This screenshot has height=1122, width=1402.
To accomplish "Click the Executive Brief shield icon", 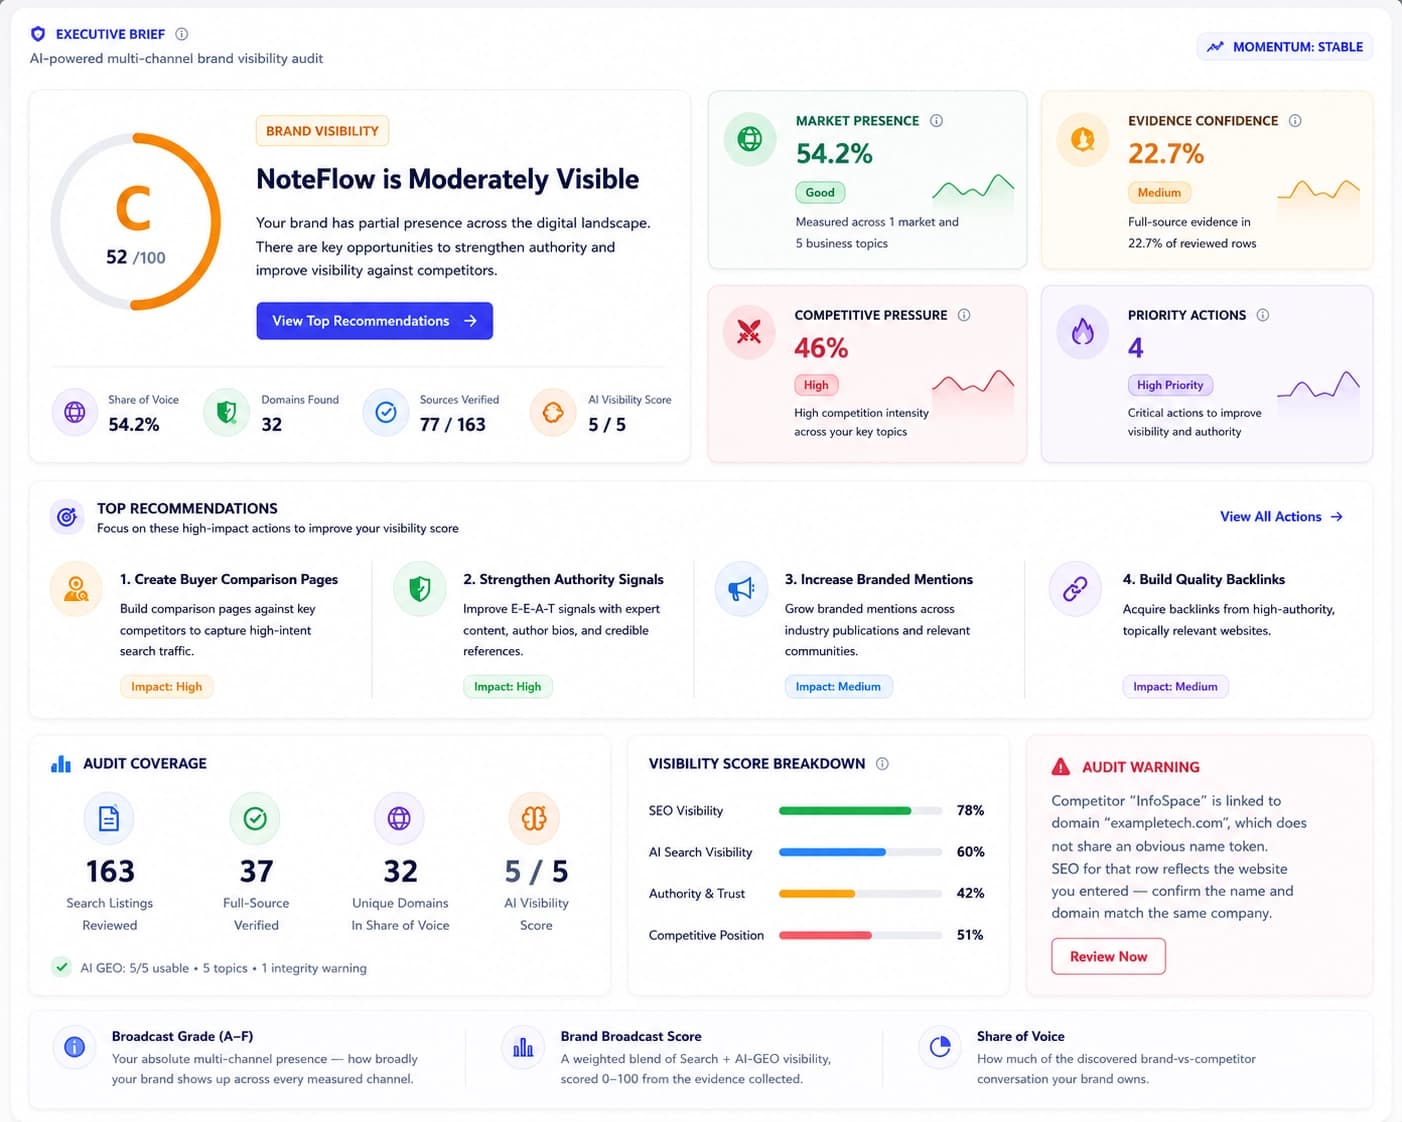I will 38,34.
